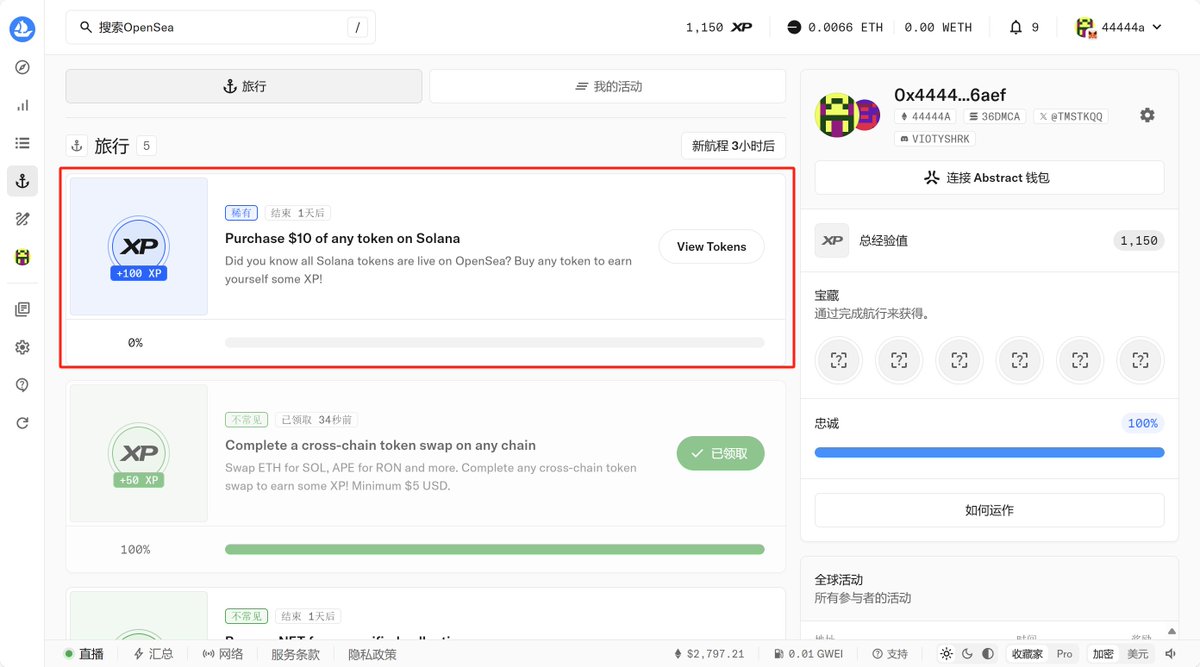This screenshot has height=667, width=1200.
Task: Click the slash shortcut key in search bar
Action: pyautogui.click(x=358, y=28)
